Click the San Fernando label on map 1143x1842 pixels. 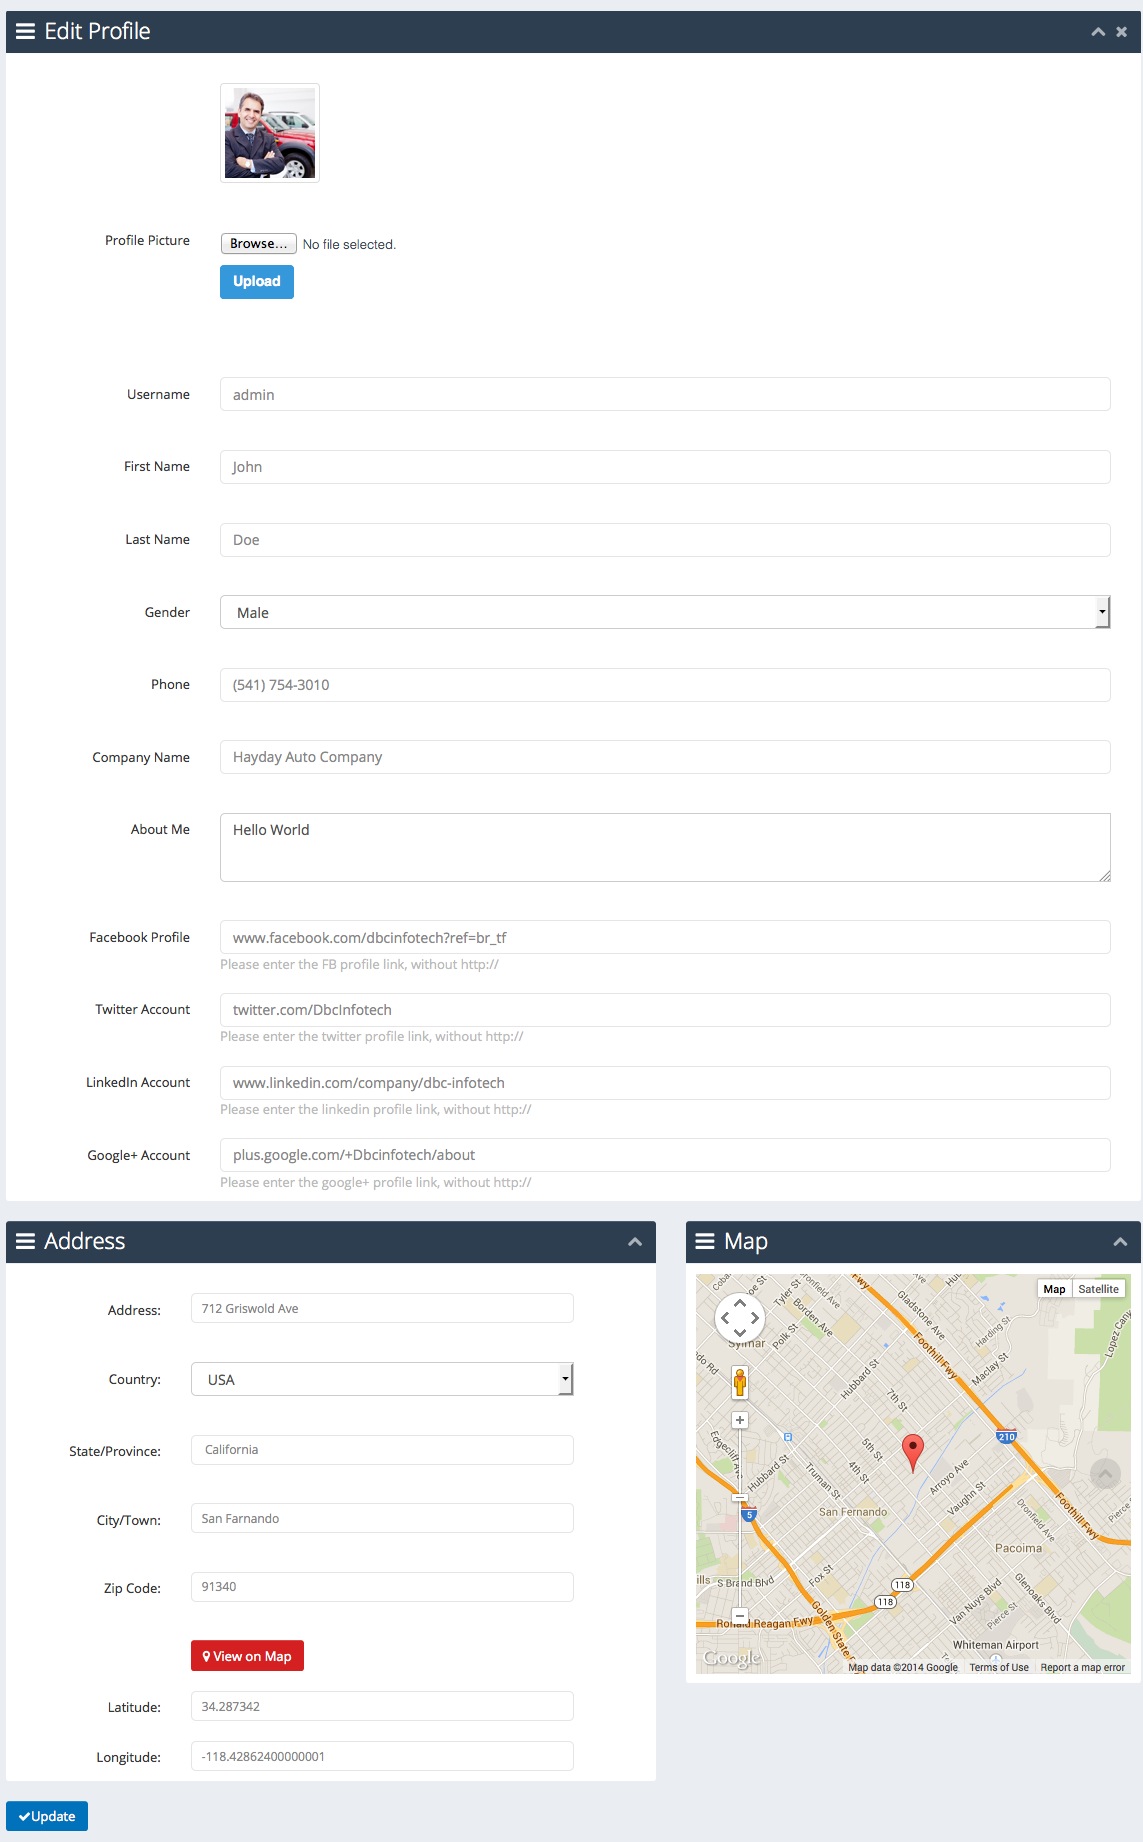(853, 1512)
